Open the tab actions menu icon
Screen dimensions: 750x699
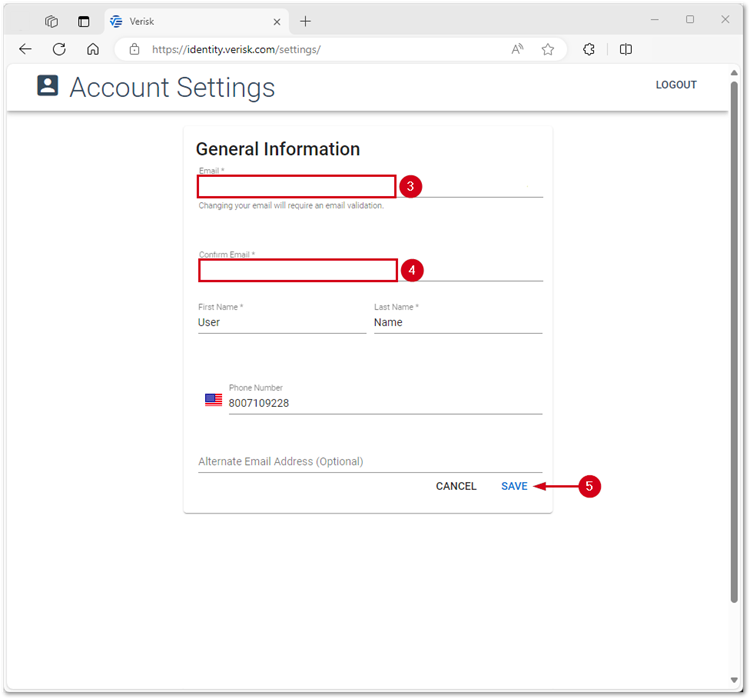[84, 21]
